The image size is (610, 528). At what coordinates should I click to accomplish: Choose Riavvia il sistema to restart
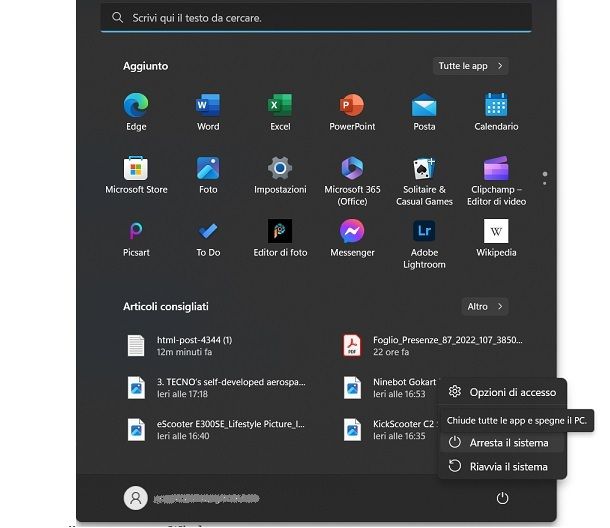click(x=502, y=467)
